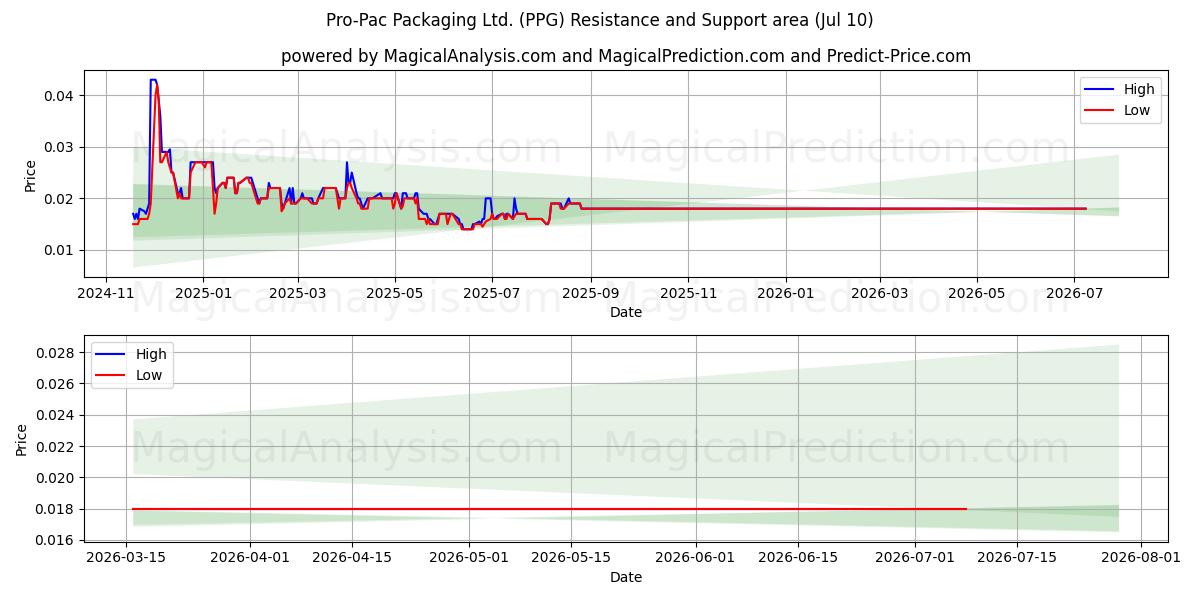Click the 'Date' axis title under the bottom chart
The width and height of the screenshot is (1200, 600).
click(x=626, y=578)
